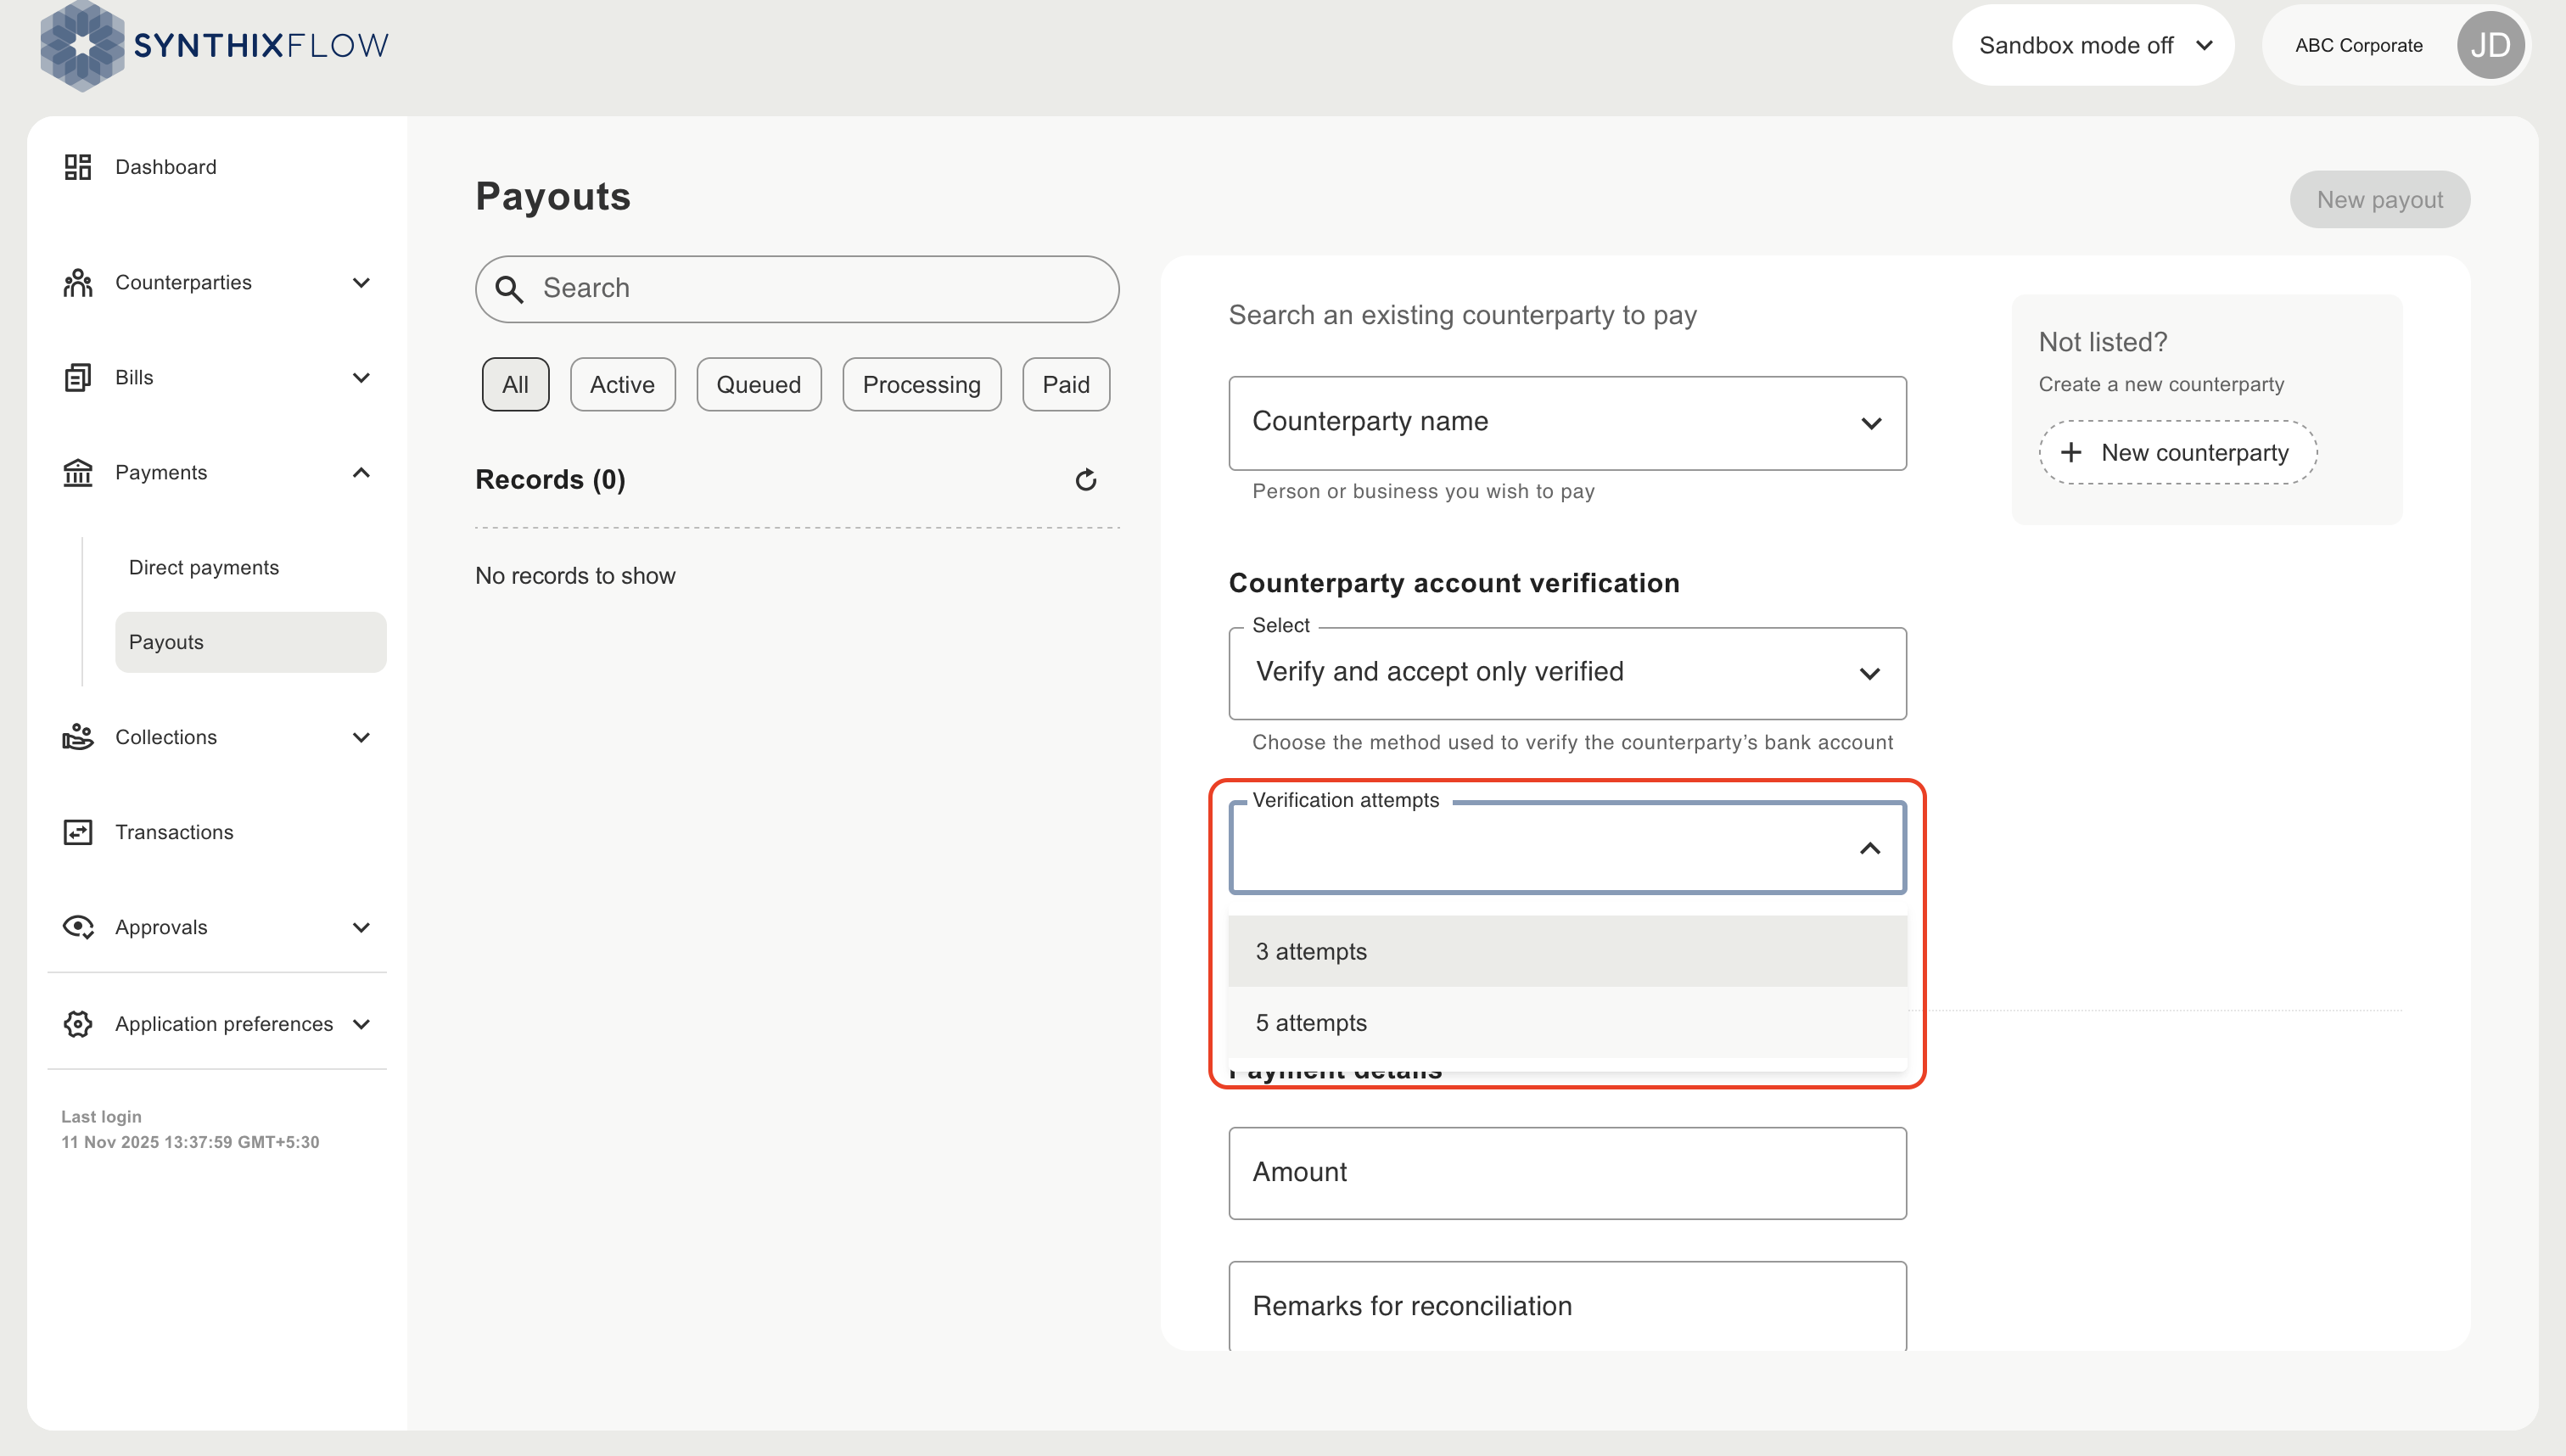This screenshot has height=1456, width=2566.
Task: Click the Payments sidebar label
Action: click(x=161, y=472)
